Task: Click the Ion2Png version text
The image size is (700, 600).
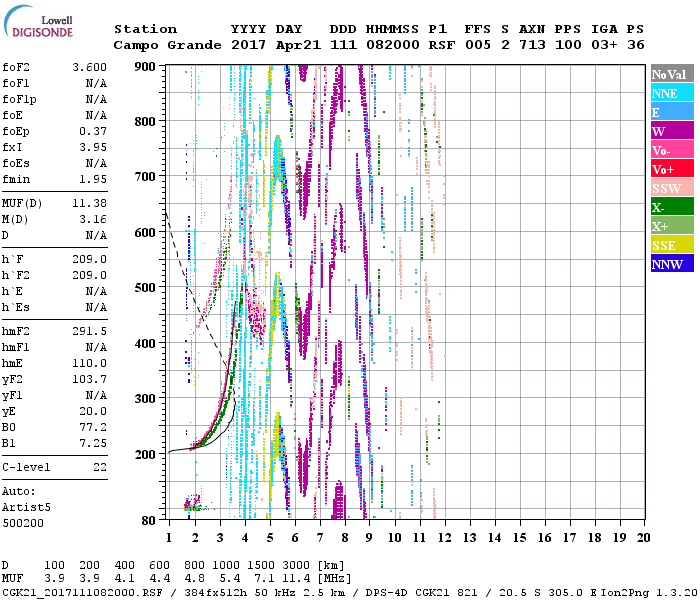Action: [650, 592]
